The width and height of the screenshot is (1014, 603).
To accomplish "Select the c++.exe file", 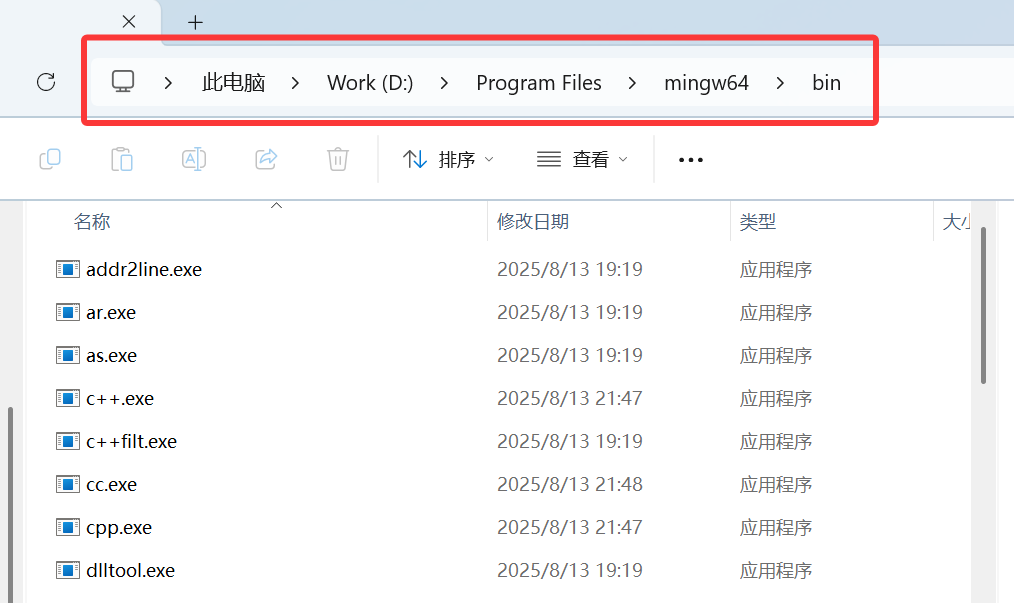I will pos(120,399).
